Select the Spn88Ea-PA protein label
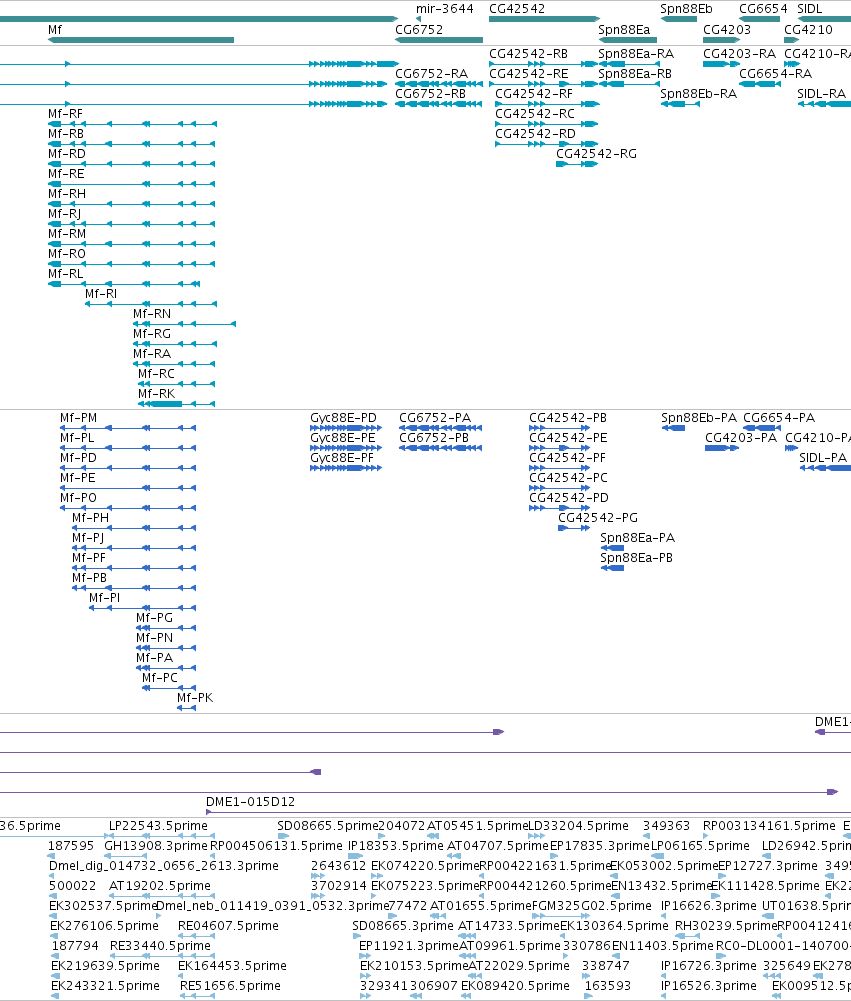Image resolution: width=851 pixels, height=1001 pixels. pos(638,538)
